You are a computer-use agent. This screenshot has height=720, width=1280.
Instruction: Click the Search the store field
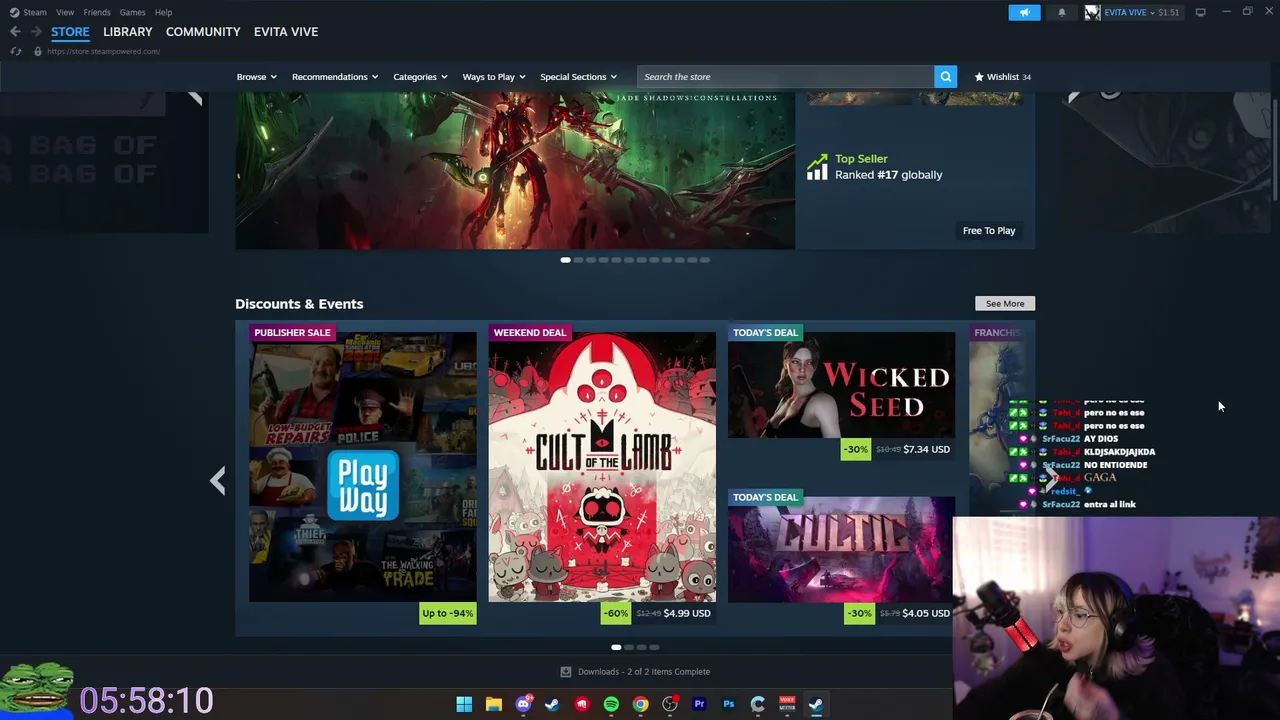[785, 77]
